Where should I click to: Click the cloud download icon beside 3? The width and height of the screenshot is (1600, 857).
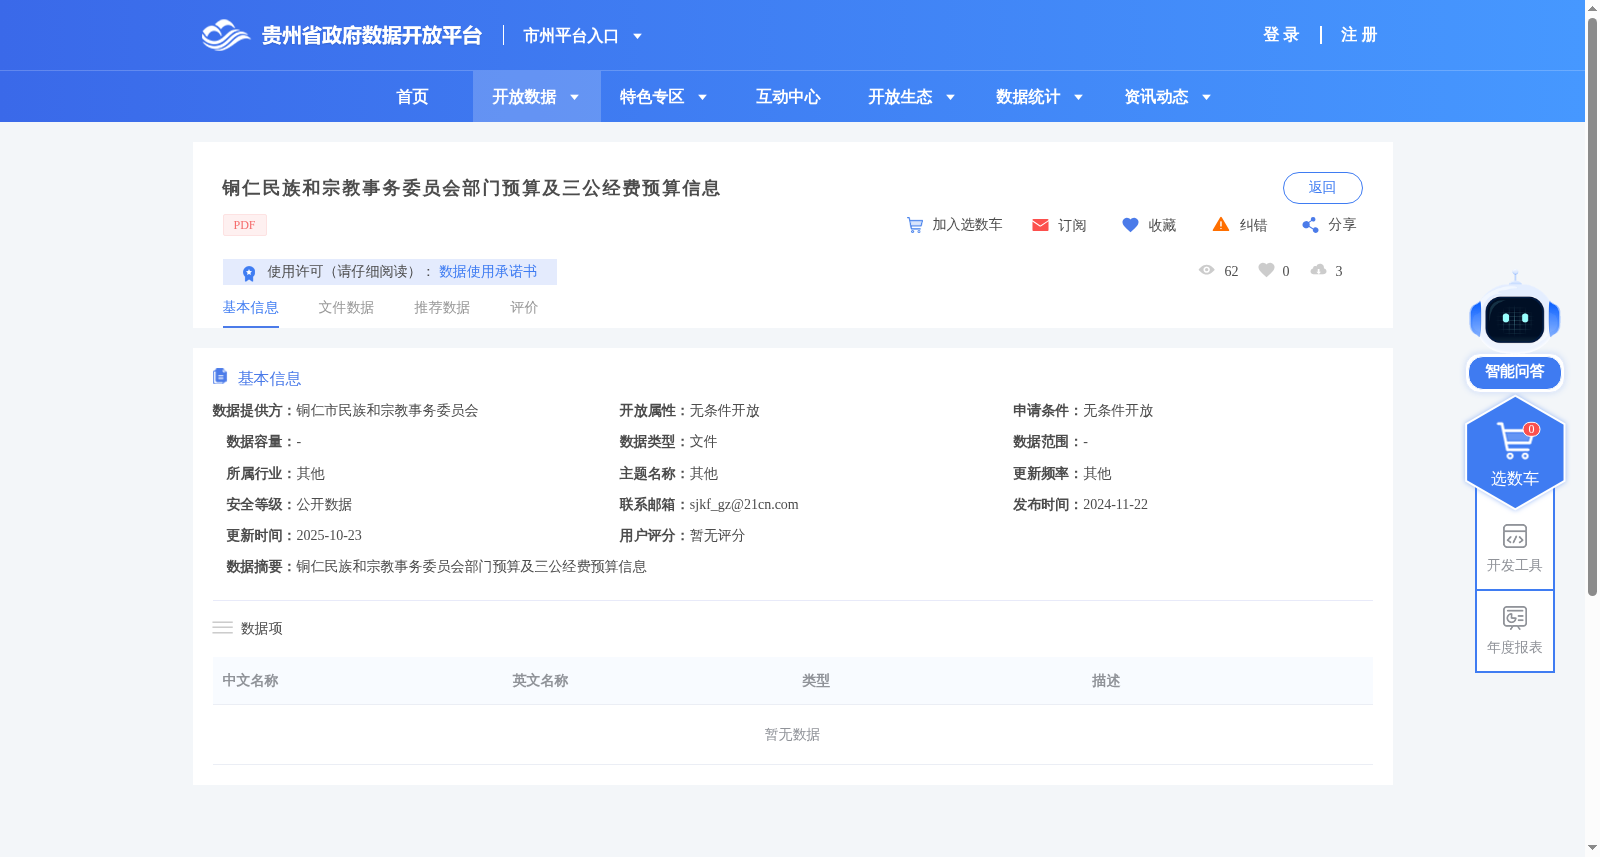point(1319,270)
